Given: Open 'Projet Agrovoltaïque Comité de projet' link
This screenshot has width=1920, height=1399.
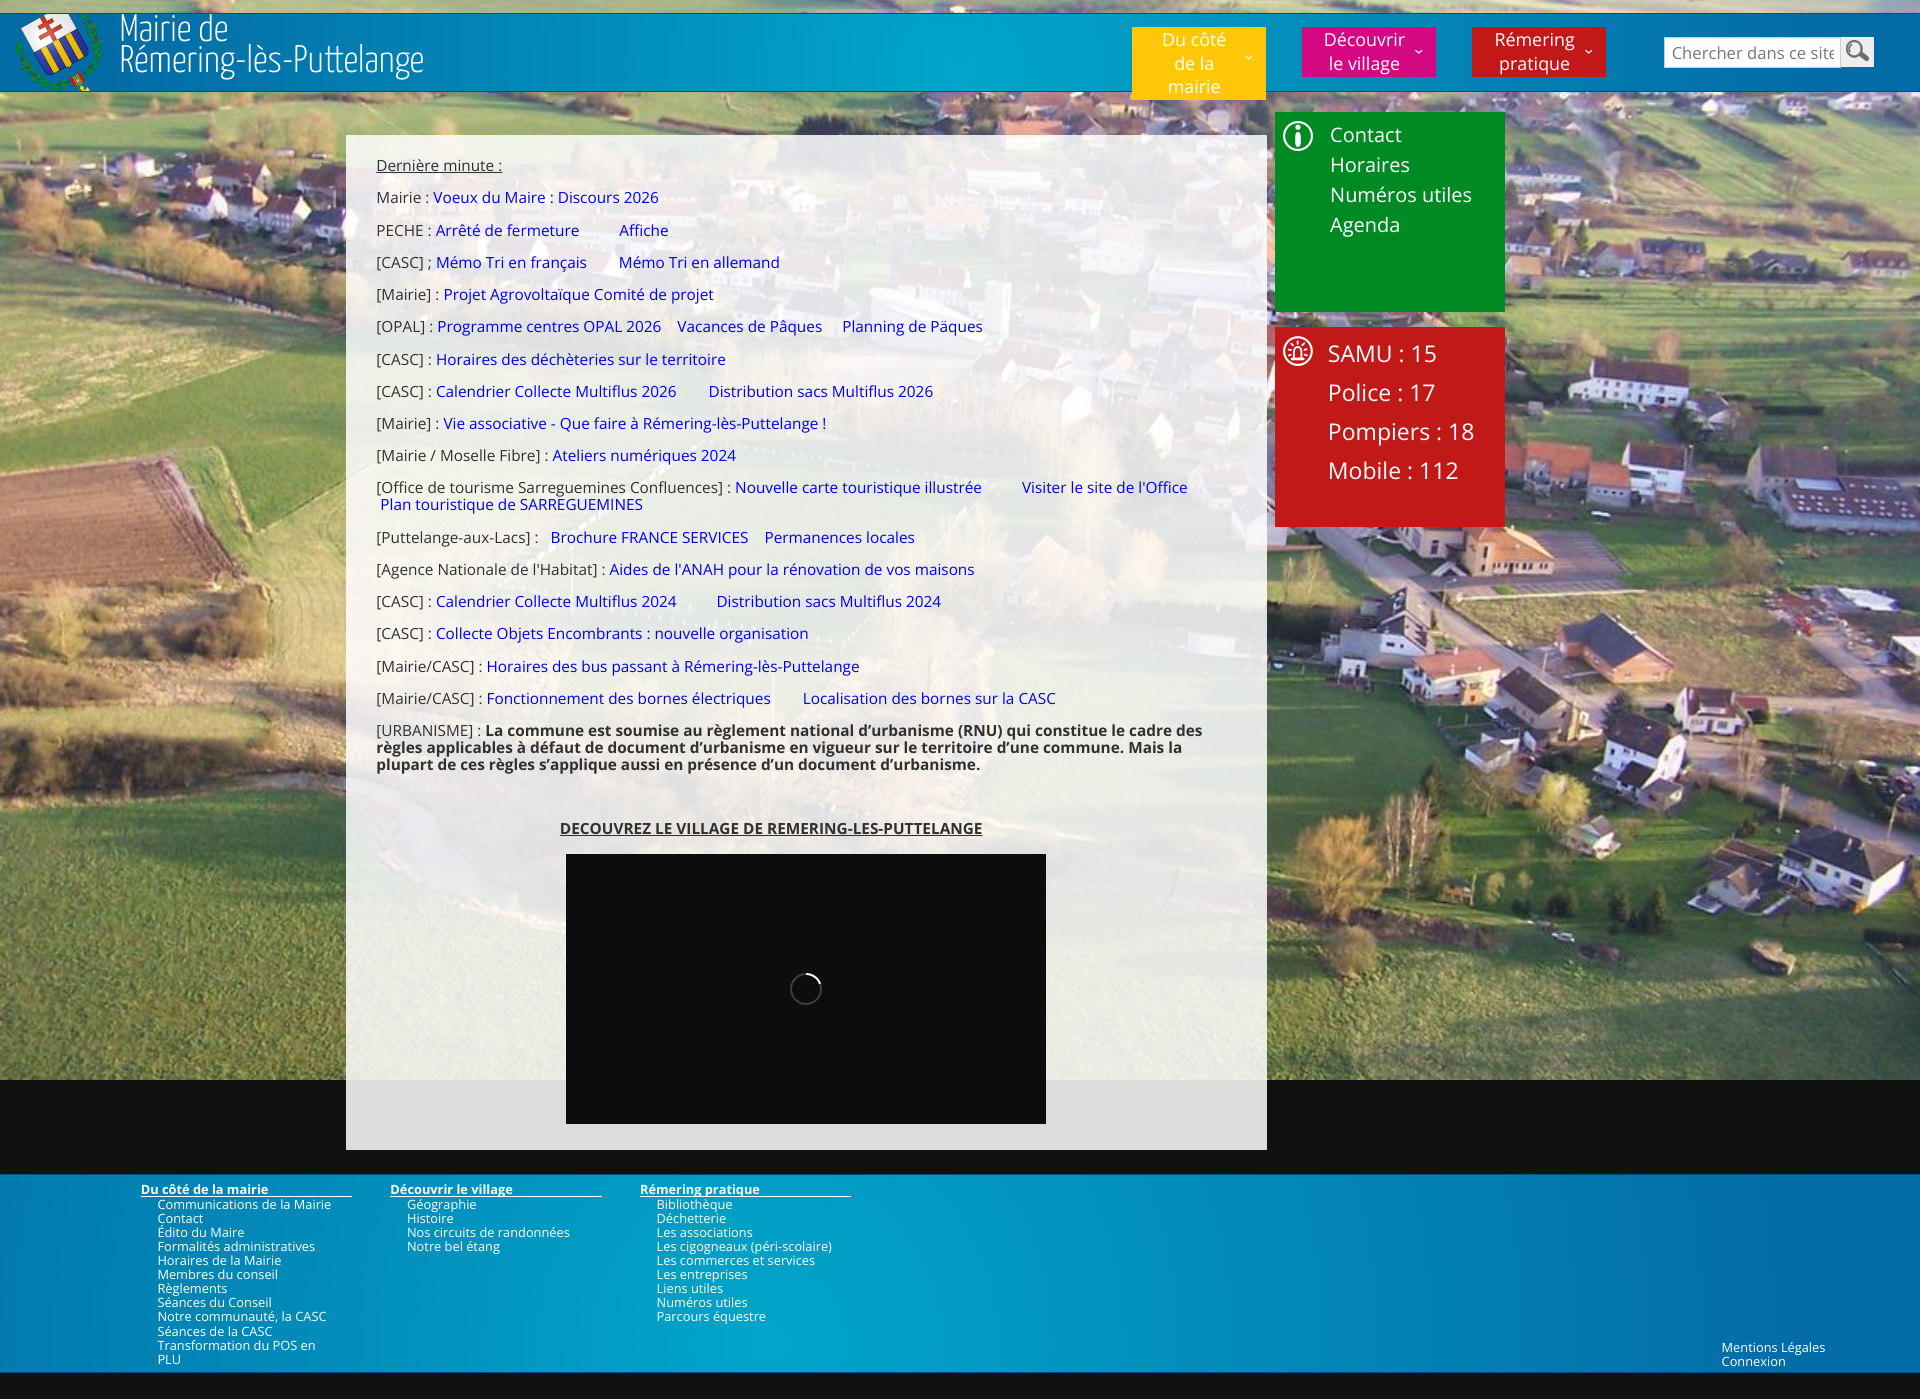Looking at the screenshot, I should click(x=578, y=295).
